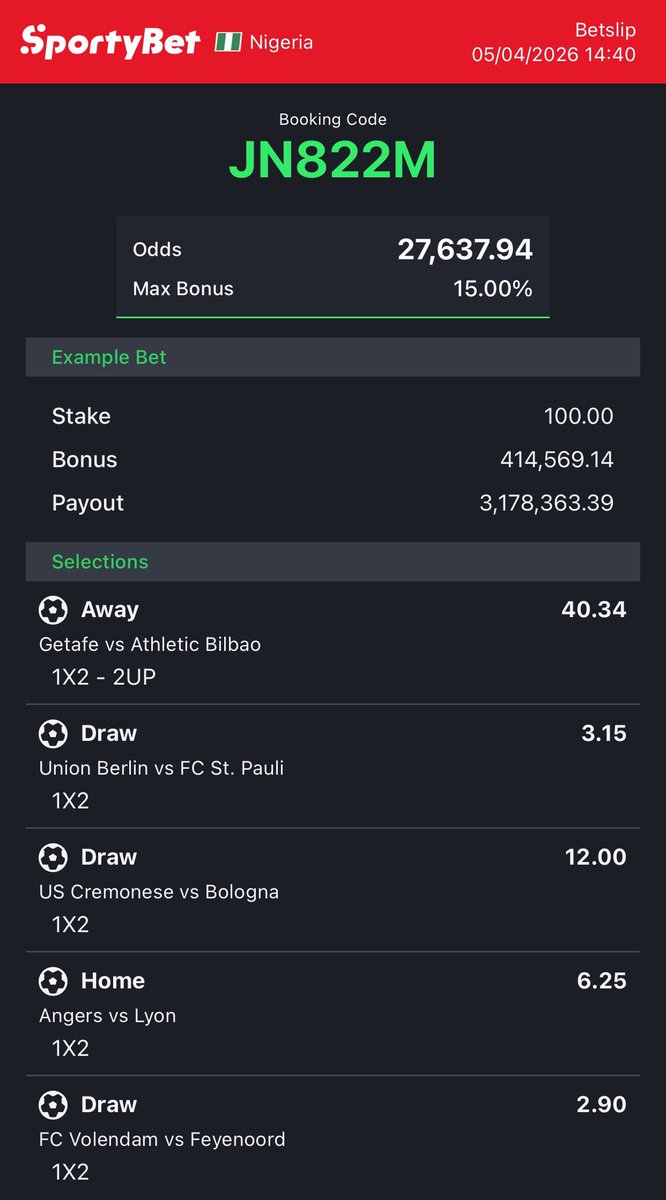Select the Getafe vs Athletic Bilbao match
The width and height of the screenshot is (666, 1200).
[150, 645]
